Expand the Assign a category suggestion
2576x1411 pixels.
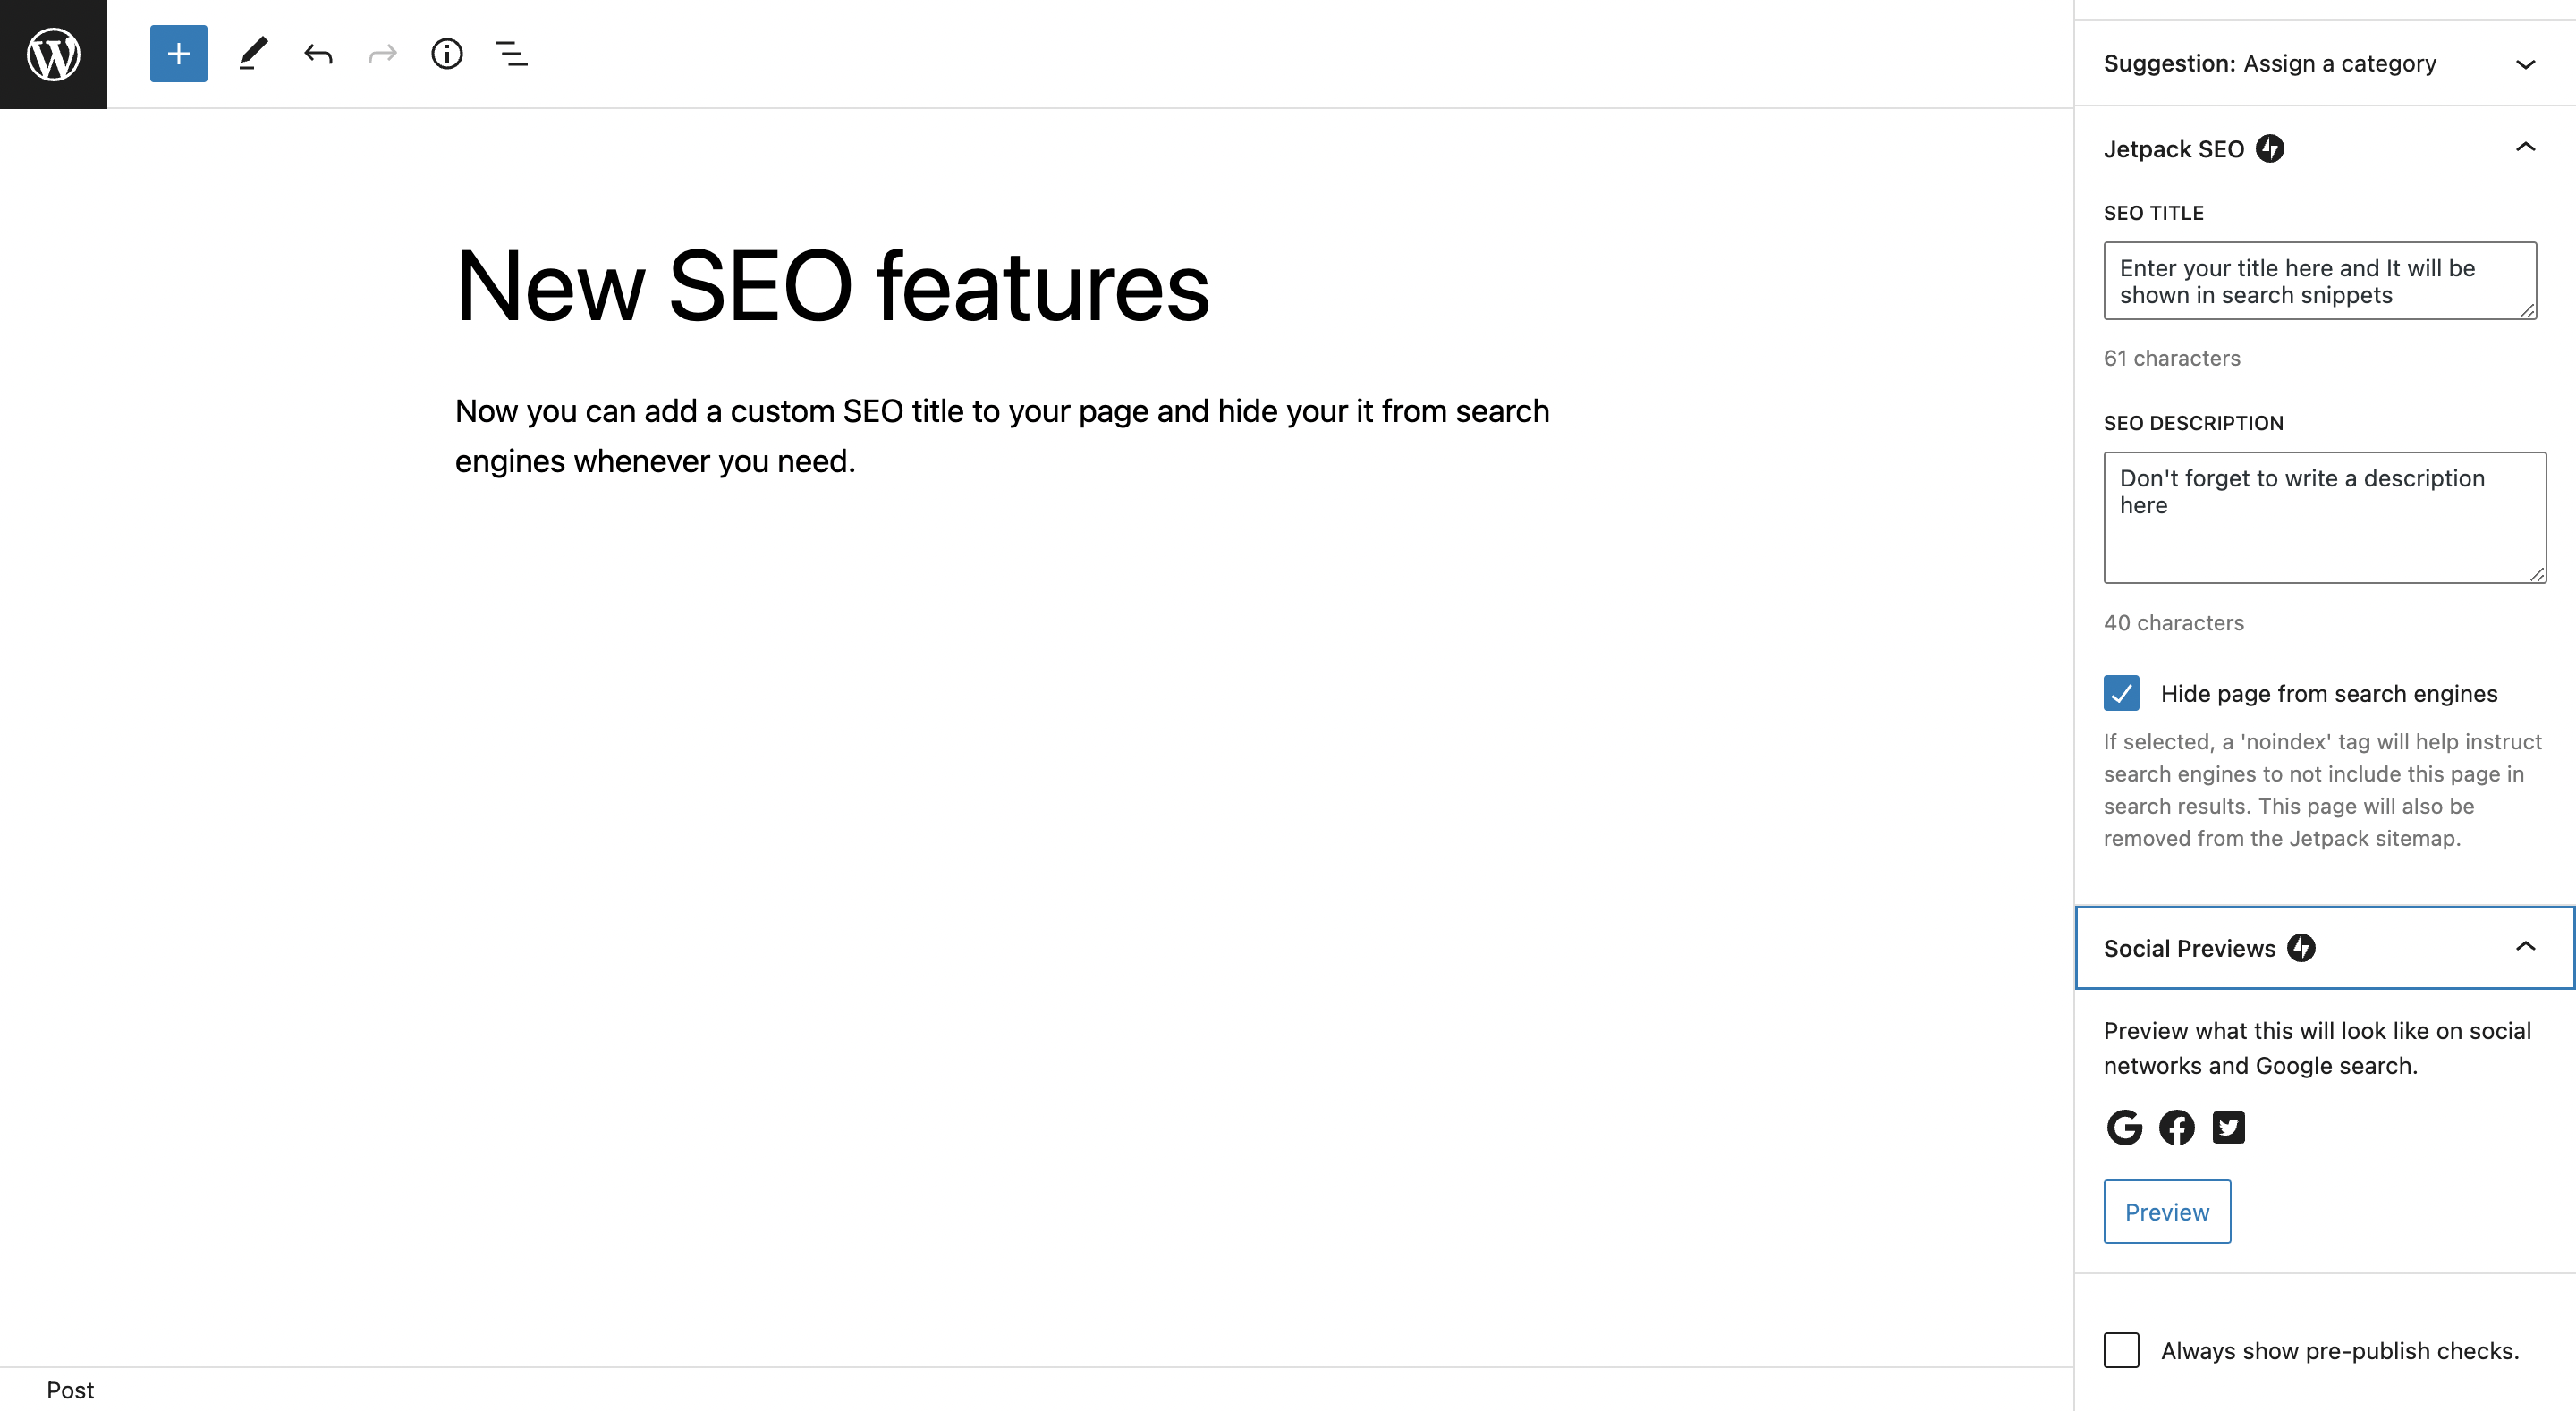pyautogui.click(x=2524, y=64)
